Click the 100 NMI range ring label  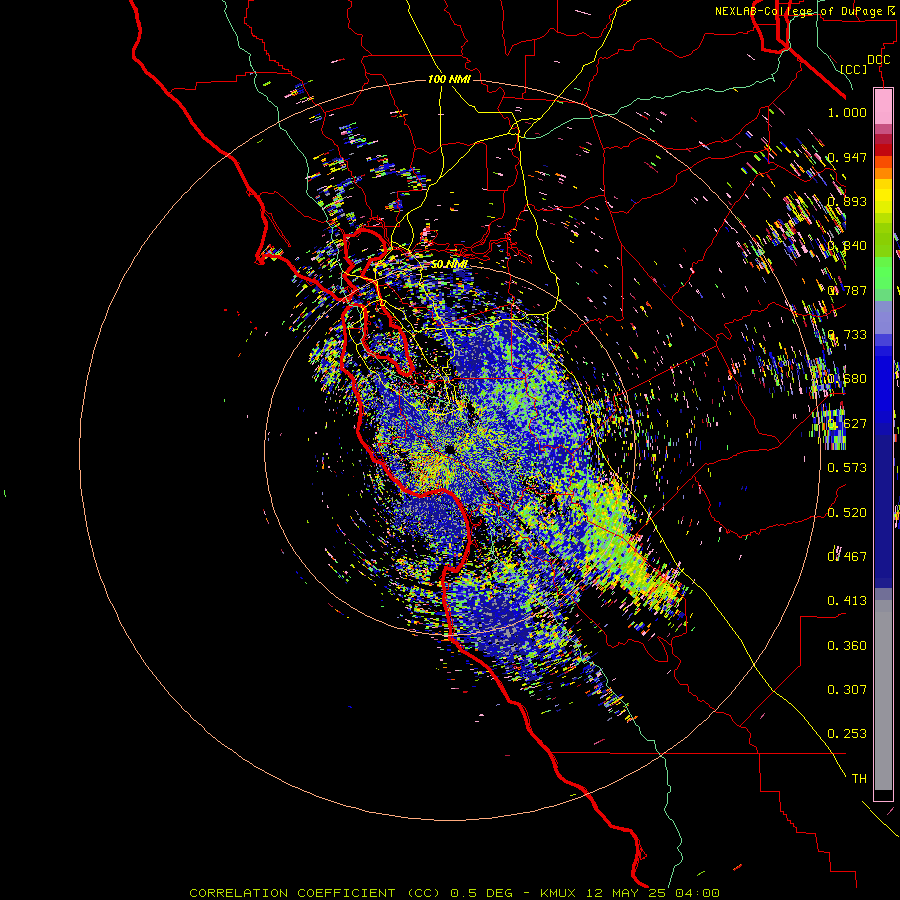pos(449,79)
